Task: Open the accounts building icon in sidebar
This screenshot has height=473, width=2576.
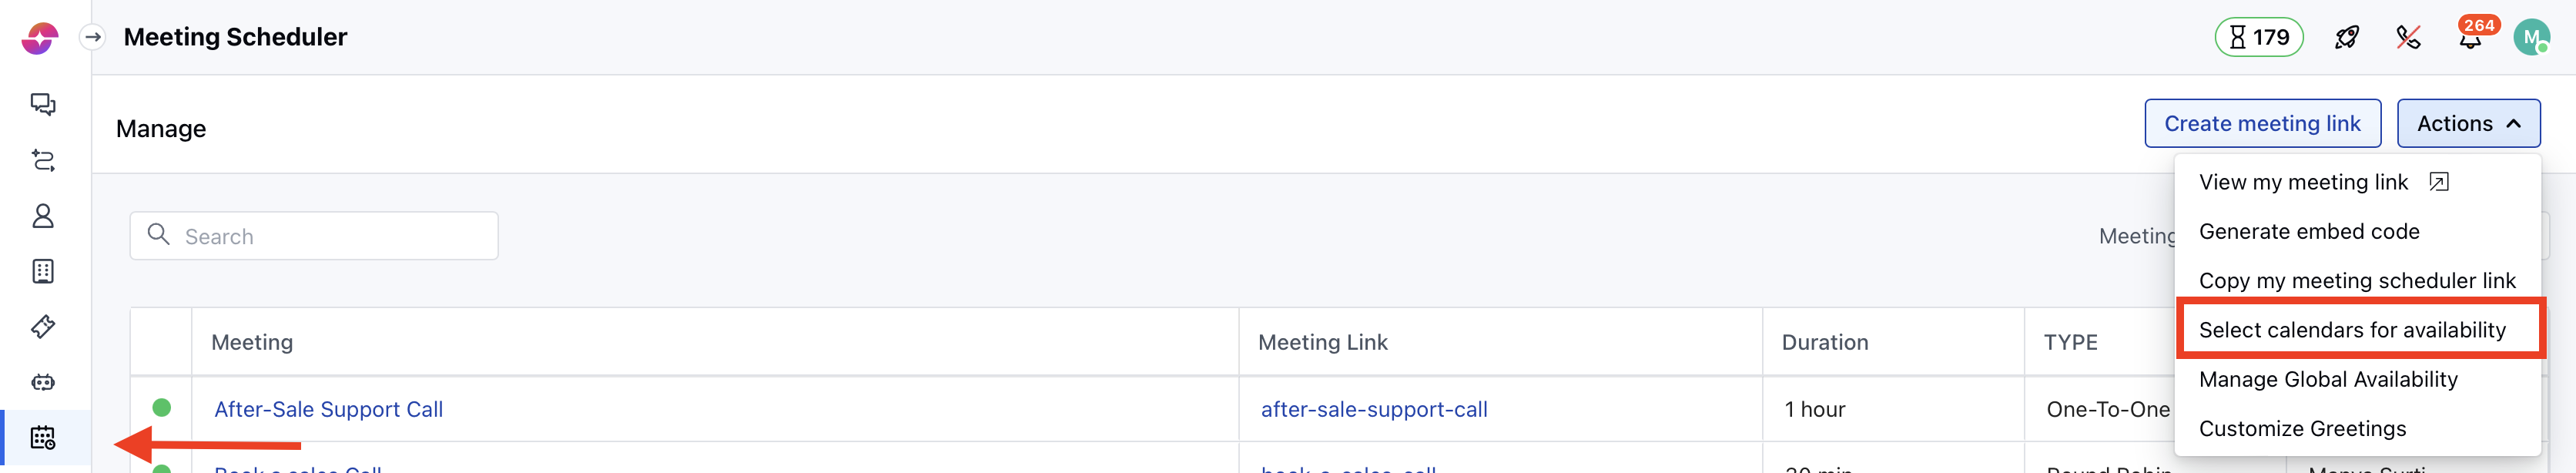Action: click(x=42, y=271)
